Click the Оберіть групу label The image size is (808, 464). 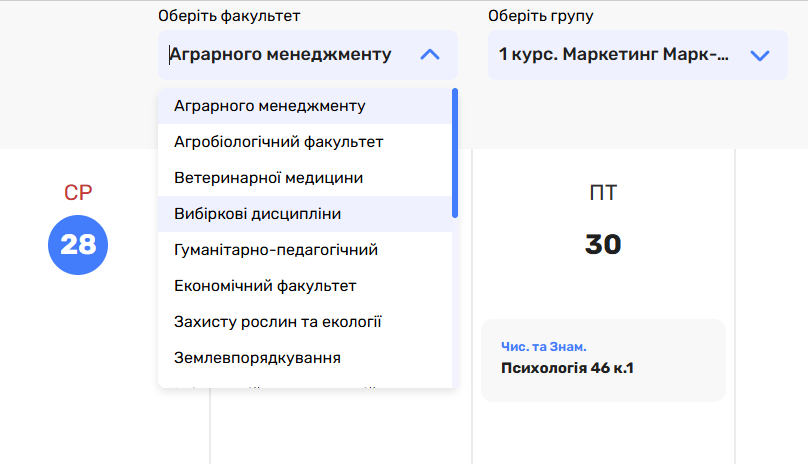[x=538, y=16]
